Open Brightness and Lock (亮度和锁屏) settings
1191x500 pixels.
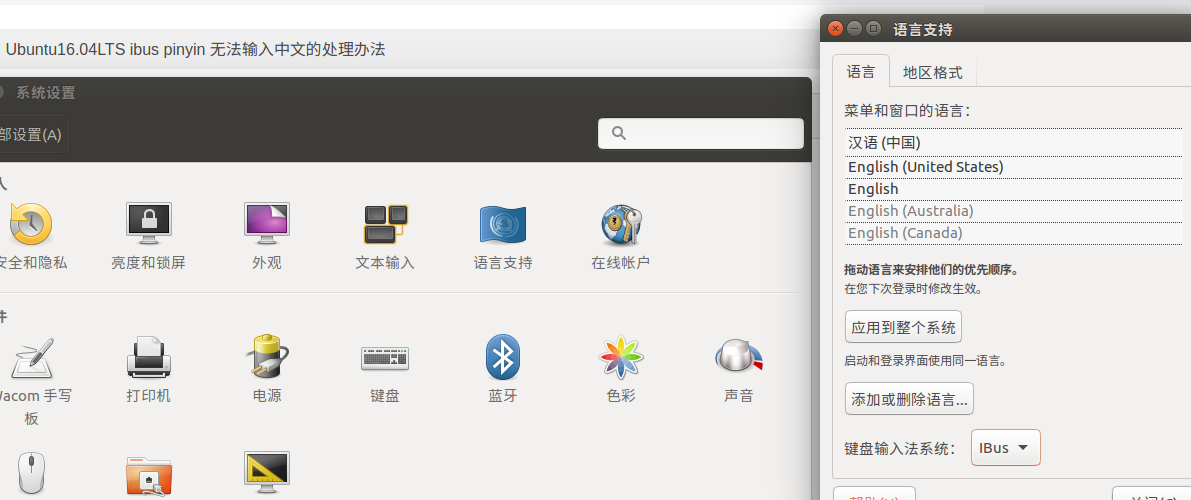pyautogui.click(x=148, y=223)
